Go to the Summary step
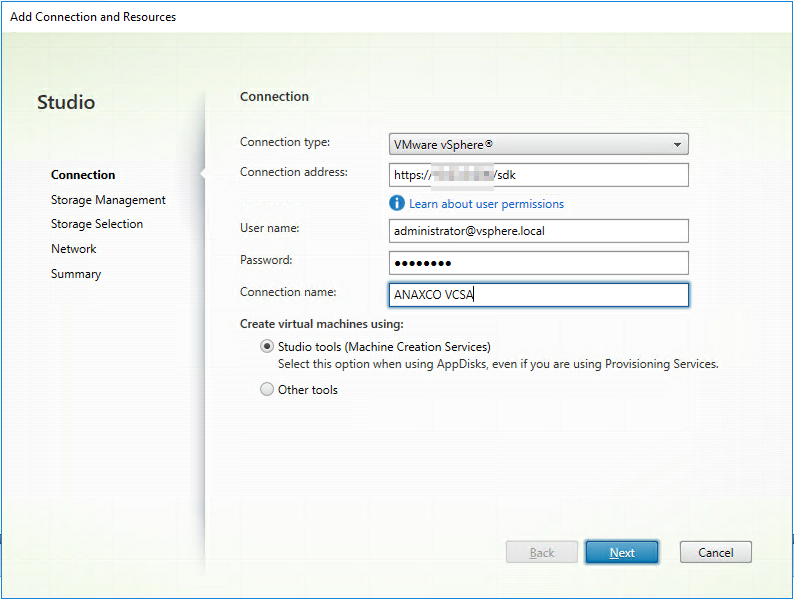 coord(76,274)
